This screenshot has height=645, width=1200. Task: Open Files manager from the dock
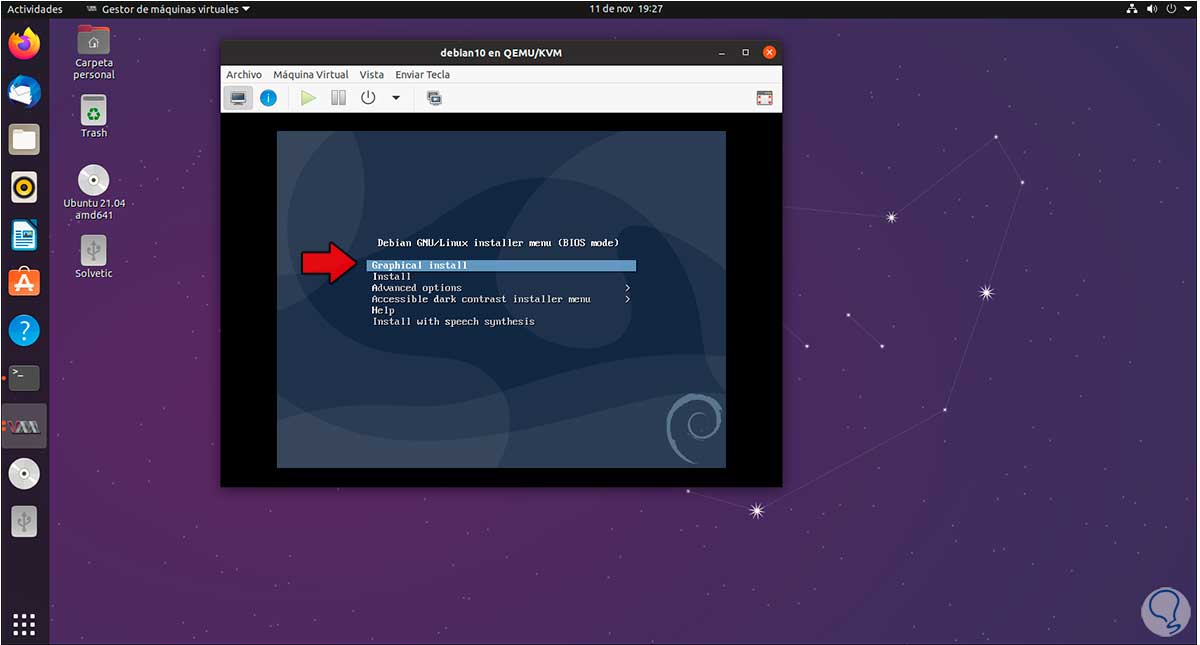tap(24, 140)
